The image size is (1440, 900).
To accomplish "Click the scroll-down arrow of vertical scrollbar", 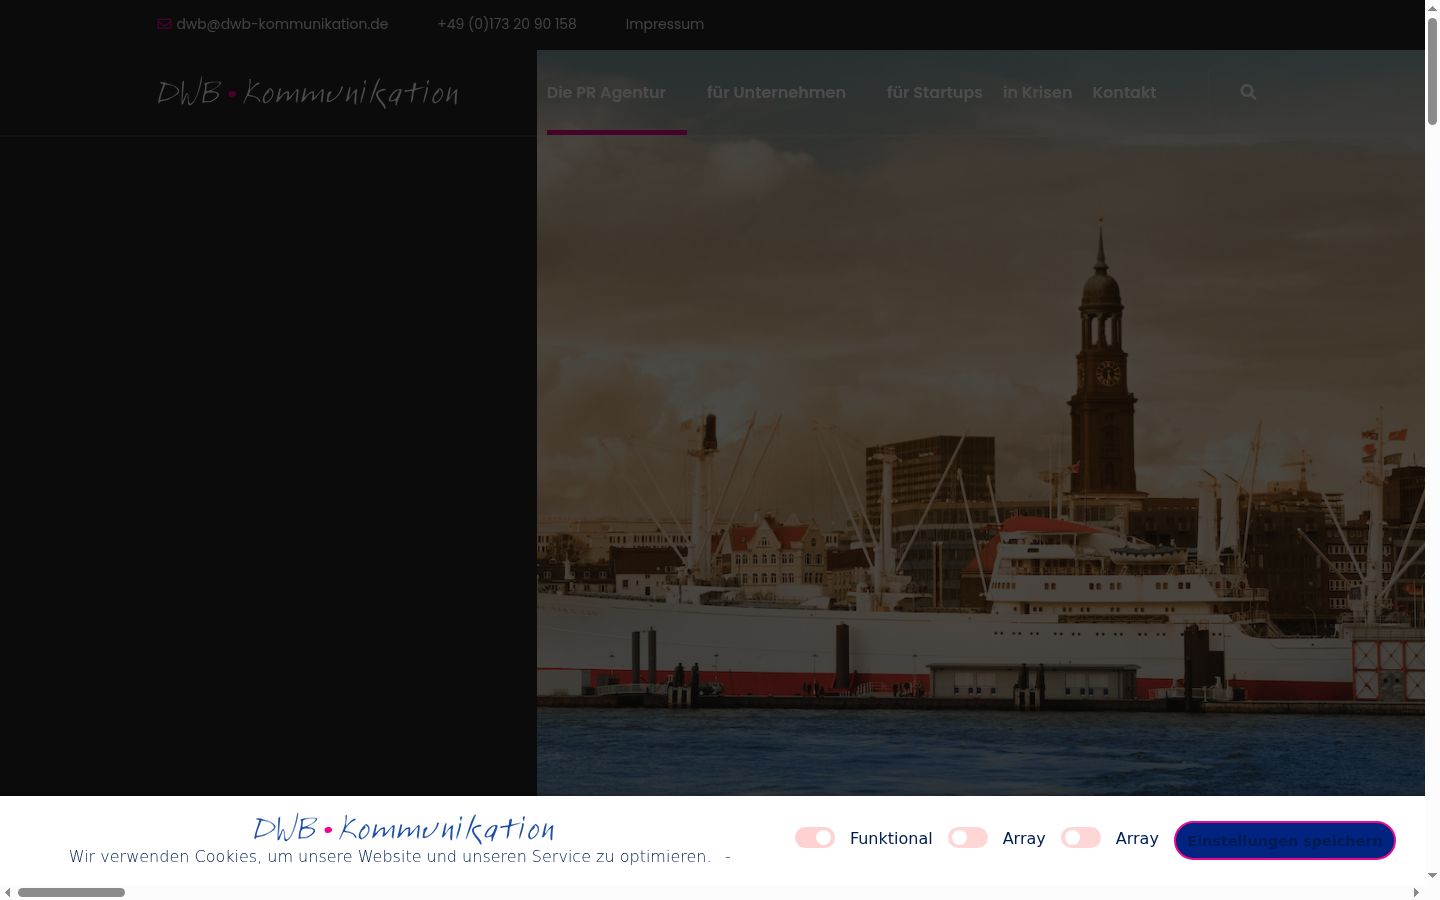I will [1432, 876].
